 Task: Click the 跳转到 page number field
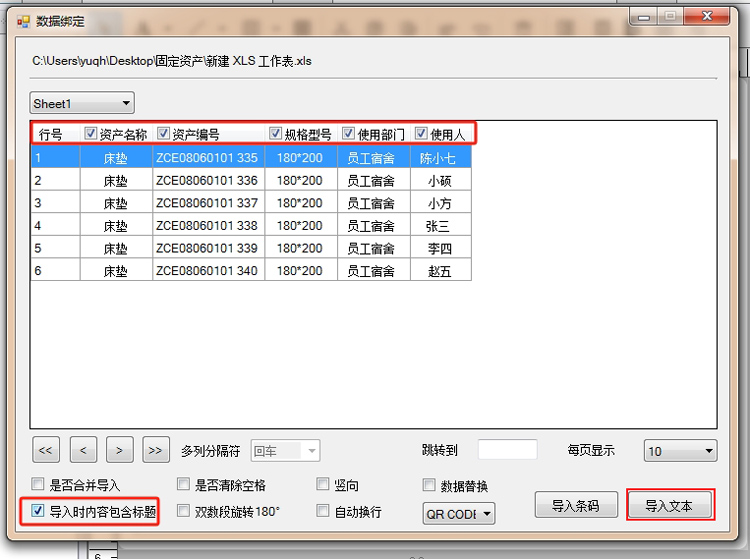pos(507,451)
